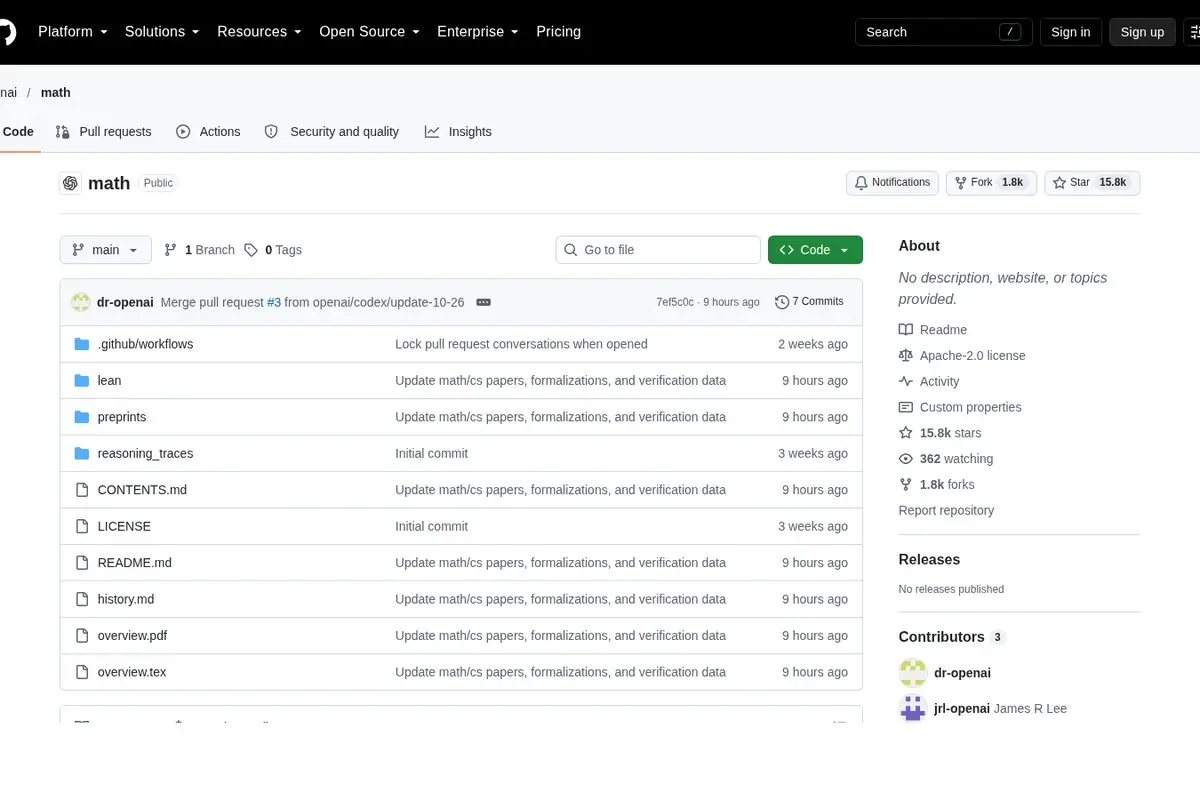
Task: Expand the Open Source menu
Action: coord(369,32)
